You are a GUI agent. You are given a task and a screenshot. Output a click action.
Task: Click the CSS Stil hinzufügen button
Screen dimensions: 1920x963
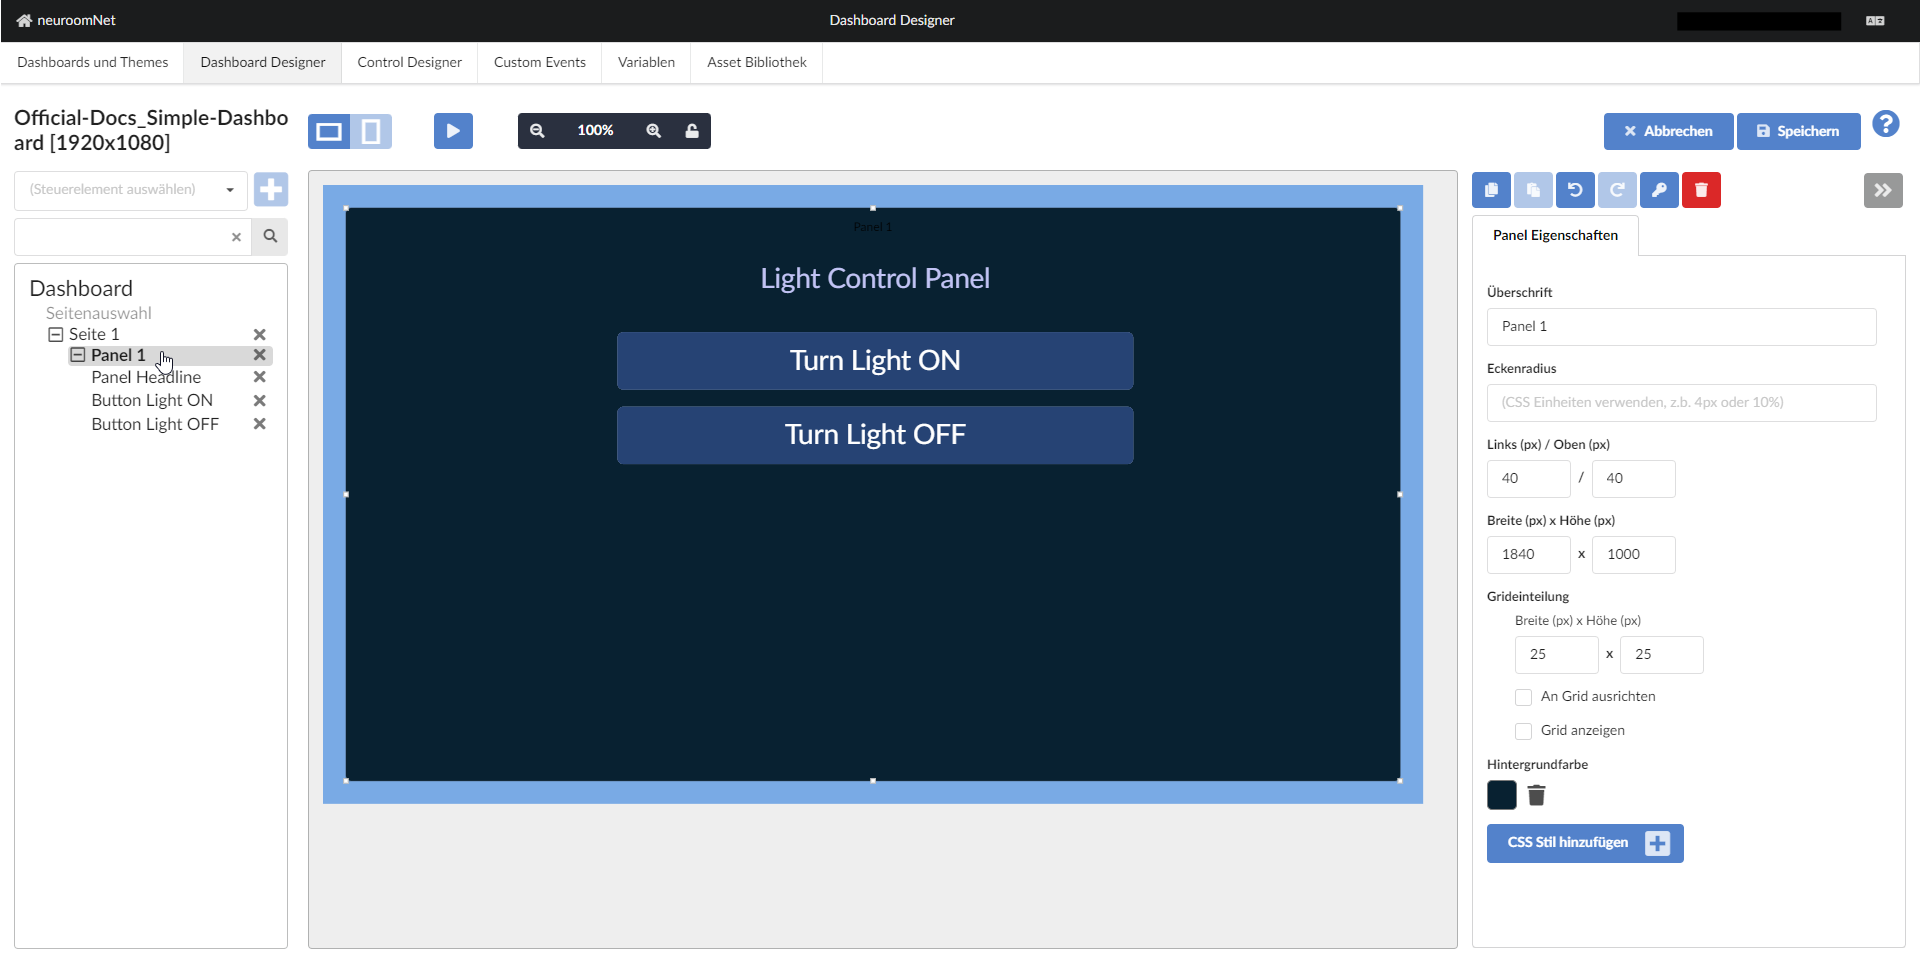tap(1584, 842)
